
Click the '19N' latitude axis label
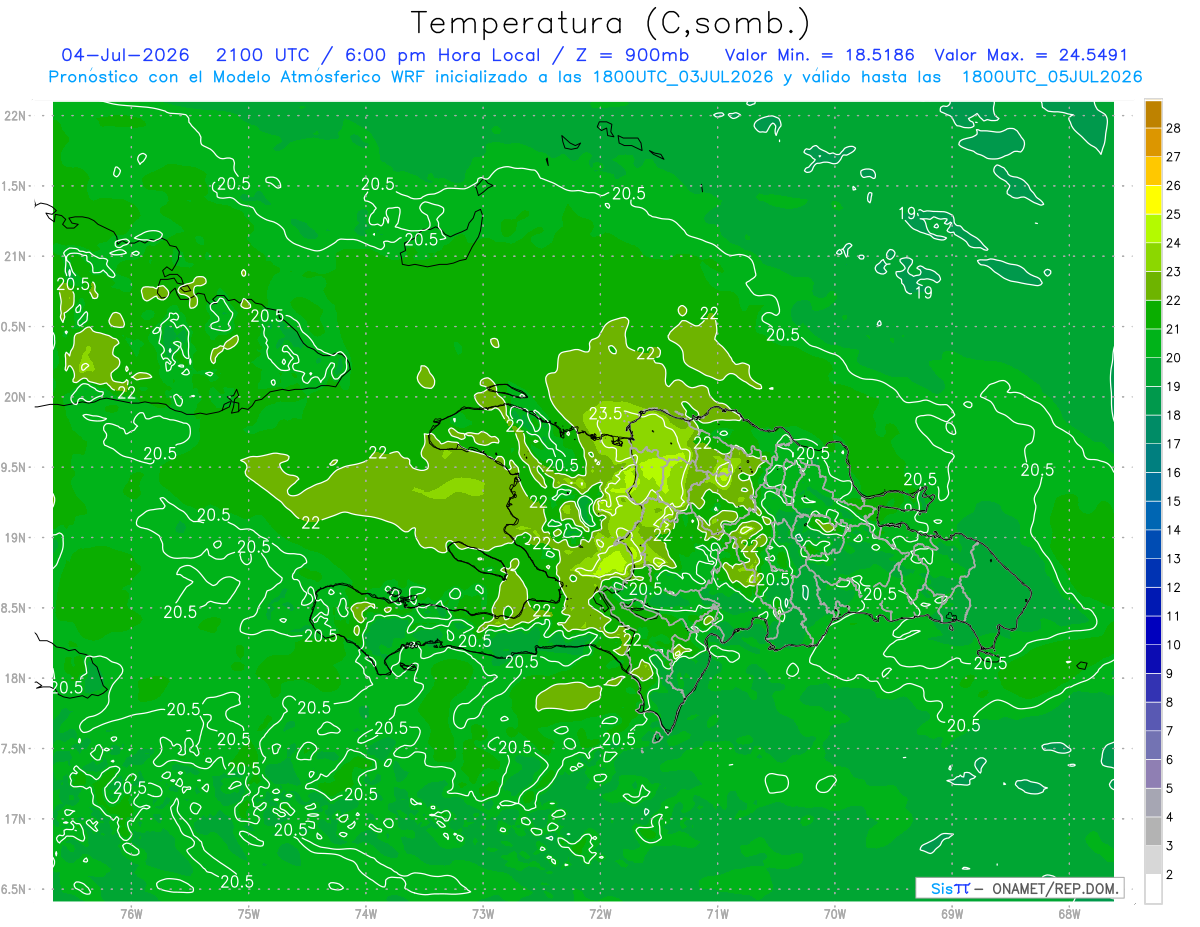click(x=17, y=537)
